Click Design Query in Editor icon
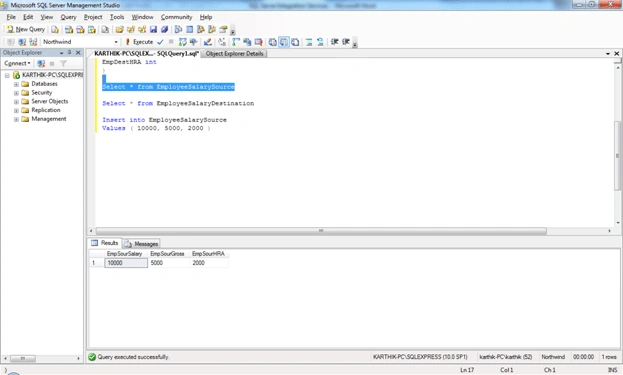 point(207,42)
